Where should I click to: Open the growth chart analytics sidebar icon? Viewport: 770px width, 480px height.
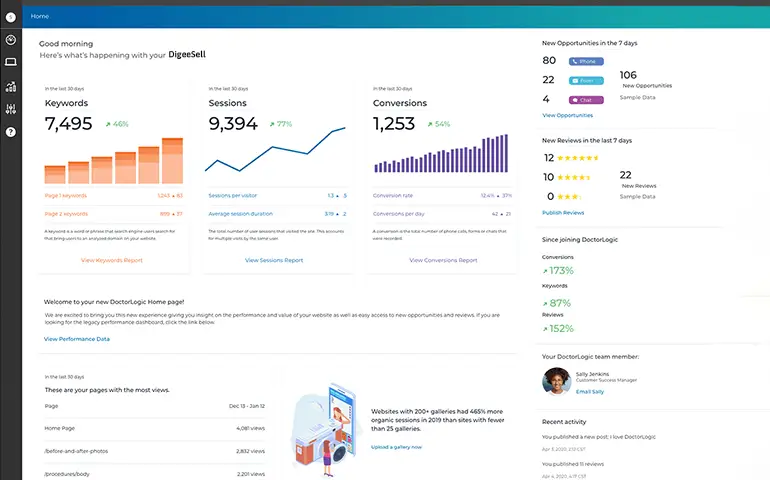click(x=11, y=87)
